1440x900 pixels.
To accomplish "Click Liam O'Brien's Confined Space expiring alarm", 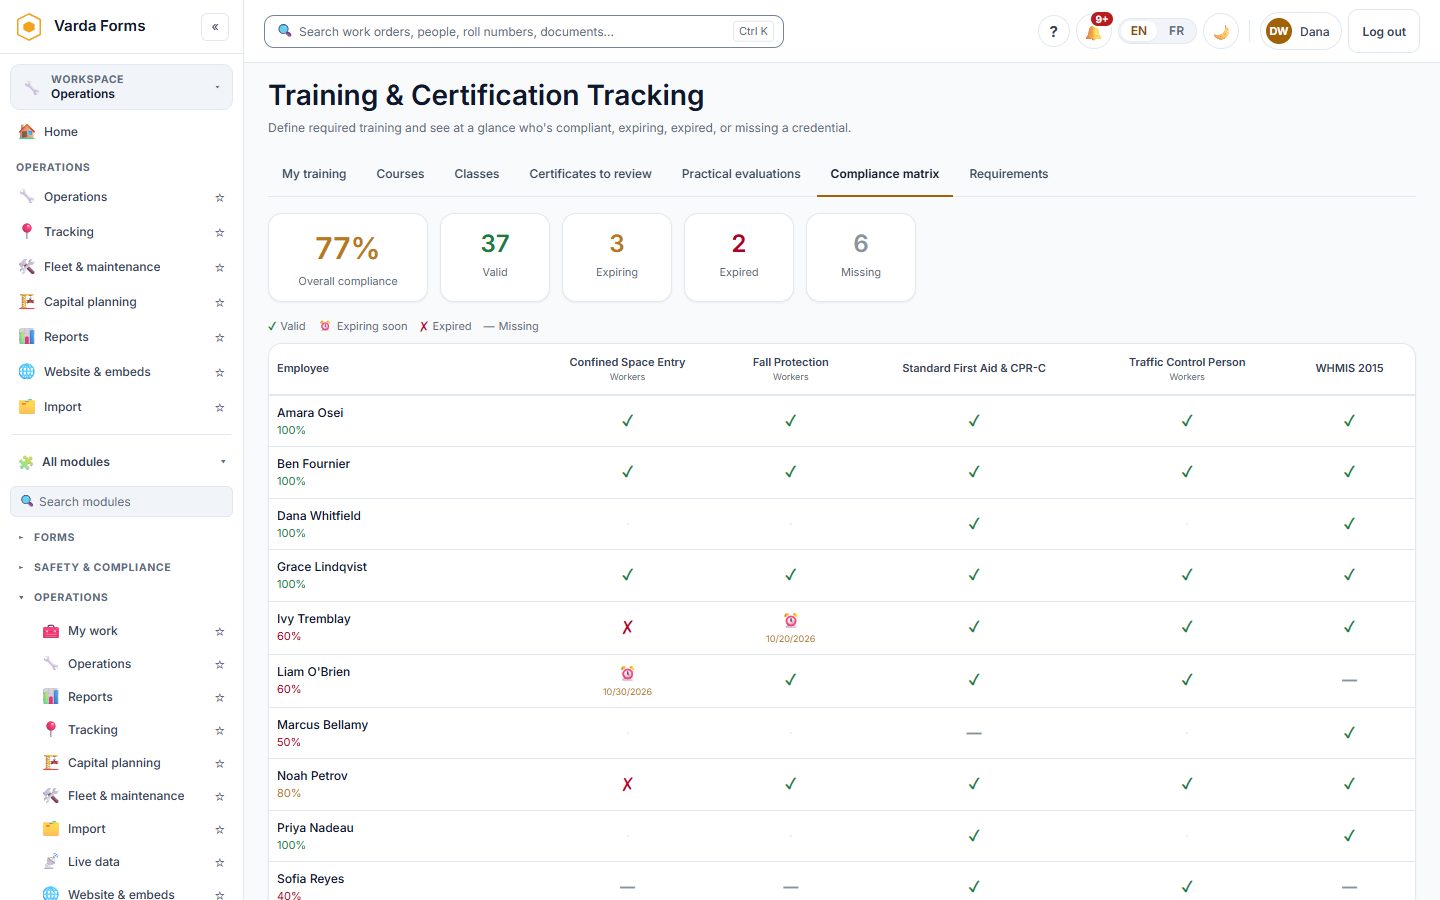I will click(627, 674).
